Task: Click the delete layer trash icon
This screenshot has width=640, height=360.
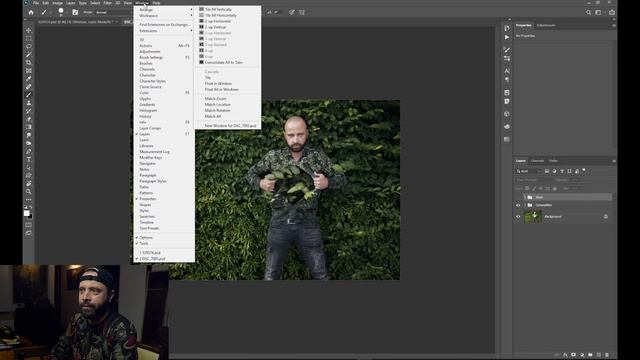Action: click(x=607, y=355)
